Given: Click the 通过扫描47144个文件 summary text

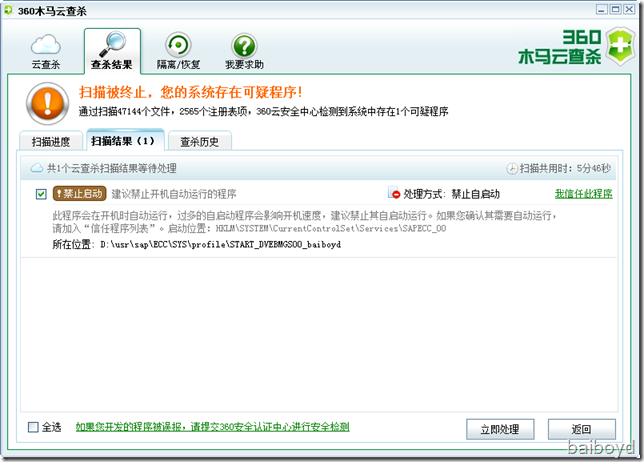Looking at the screenshot, I should coord(263,111).
